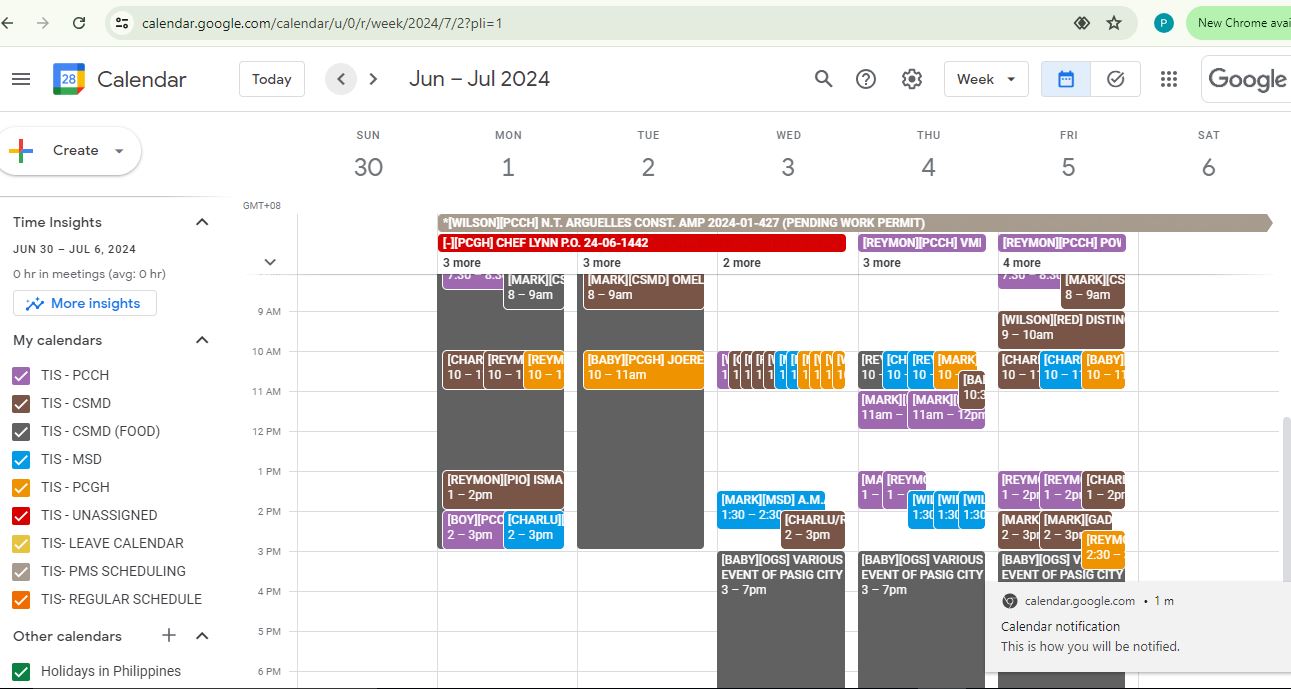
Task: Collapse the Other calendars section
Action: coord(202,636)
